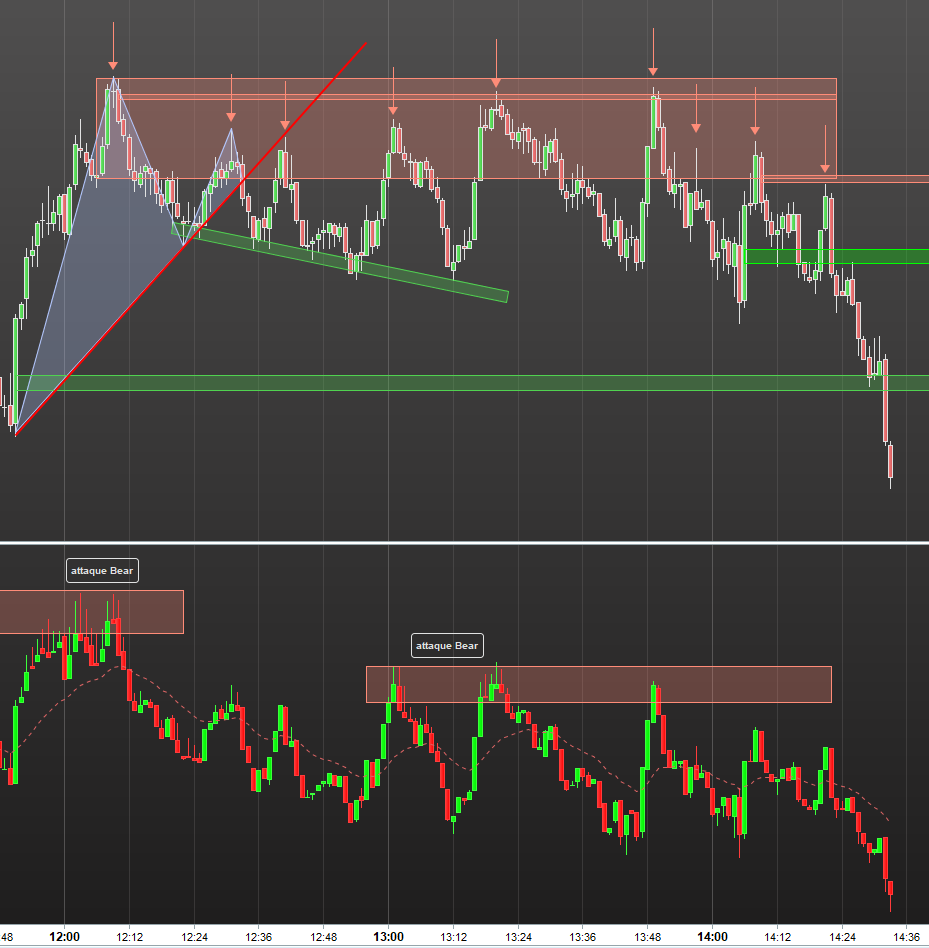The image size is (929, 948).
Task: Click the 14:36 time axis label
Action: point(907,937)
